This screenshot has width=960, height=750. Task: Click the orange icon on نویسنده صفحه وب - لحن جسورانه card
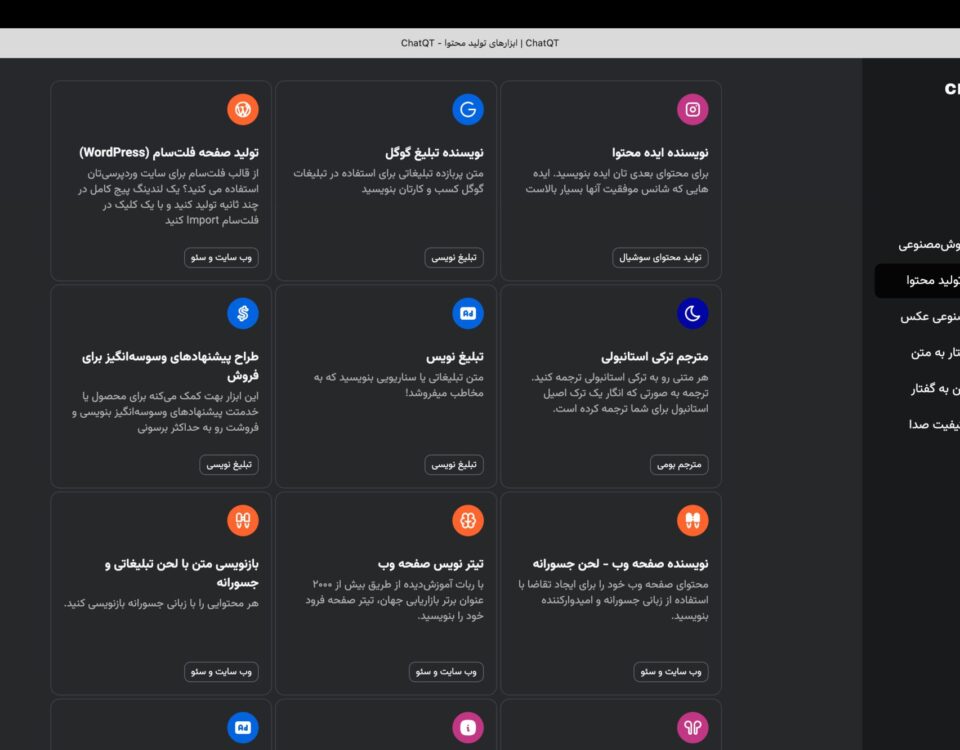[x=692, y=520]
